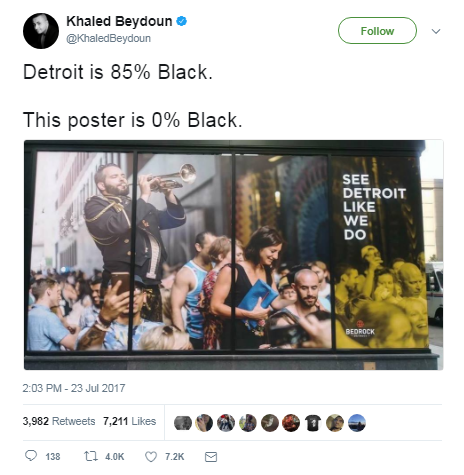The image size is (464, 475).
Task: Open the Detroit poster photo
Action: click(234, 255)
